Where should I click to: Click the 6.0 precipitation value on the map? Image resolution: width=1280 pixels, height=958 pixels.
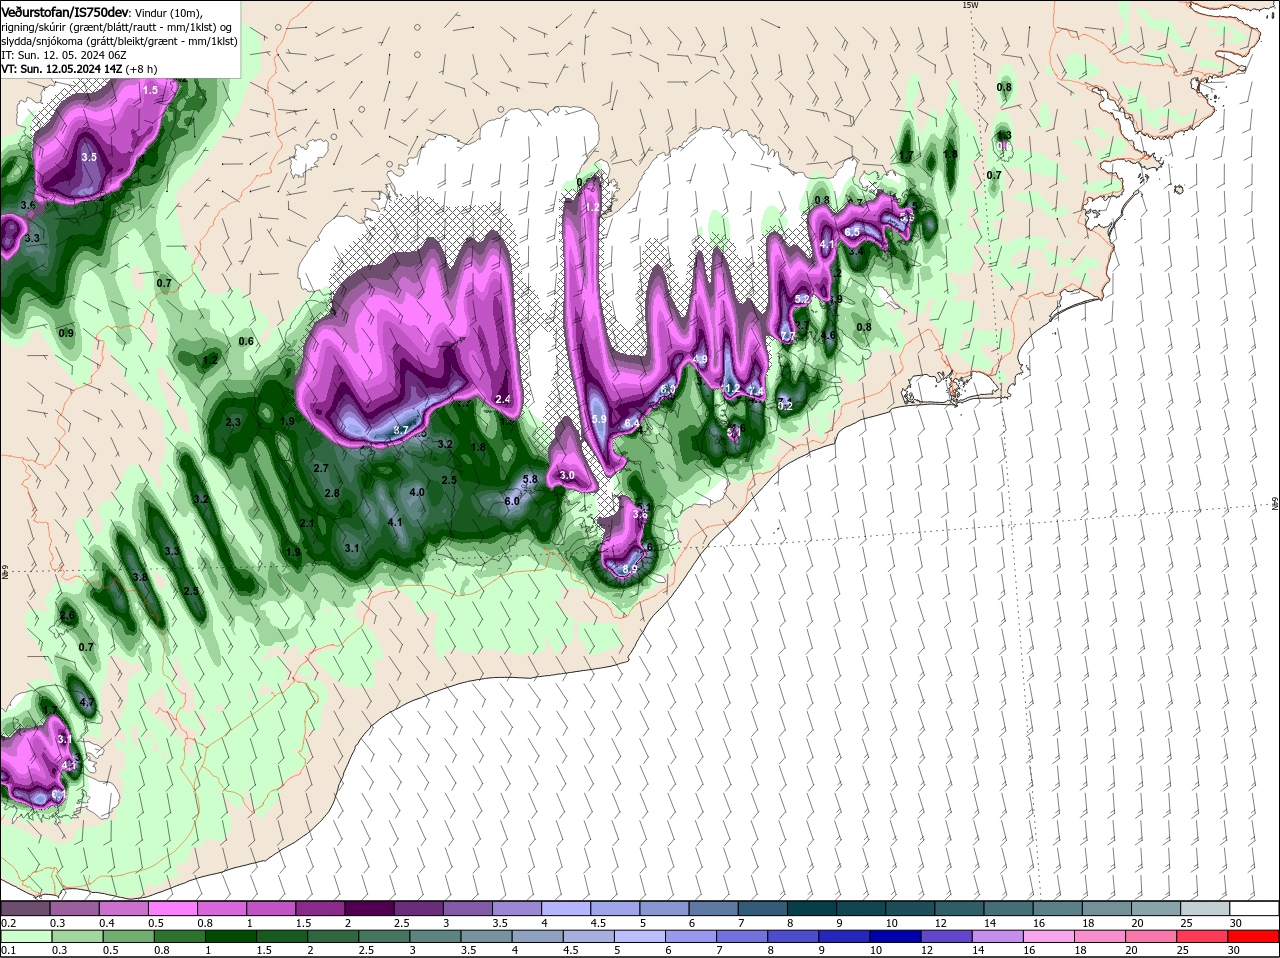click(x=512, y=501)
